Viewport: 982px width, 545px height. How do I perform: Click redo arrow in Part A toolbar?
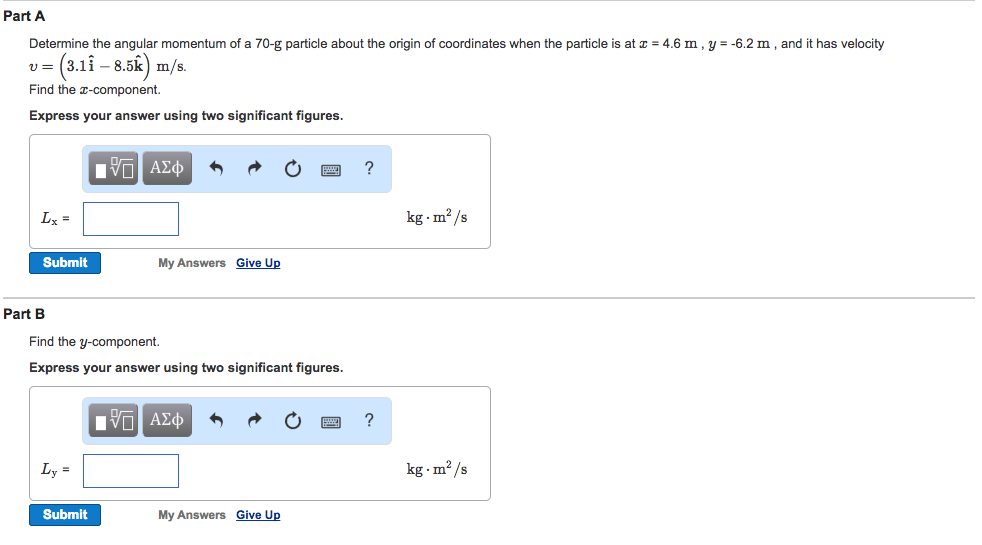click(254, 169)
